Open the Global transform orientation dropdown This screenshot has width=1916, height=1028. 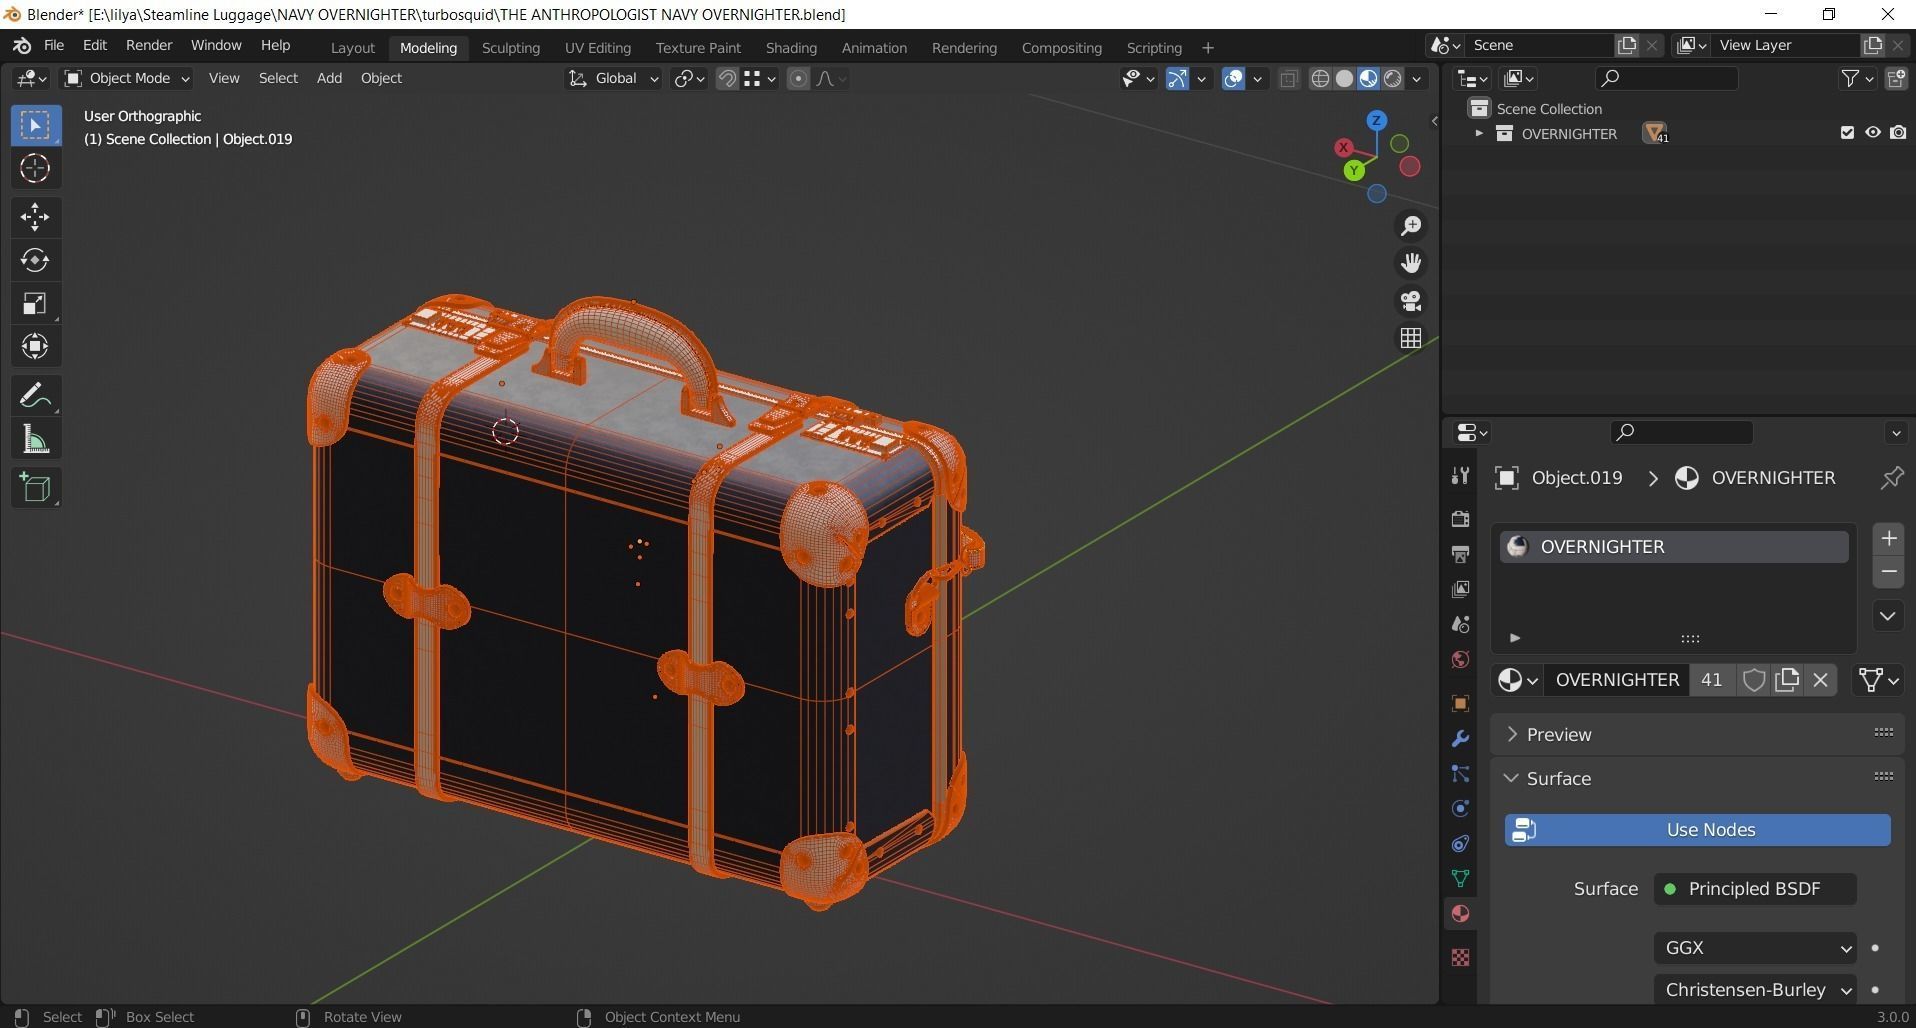613,78
